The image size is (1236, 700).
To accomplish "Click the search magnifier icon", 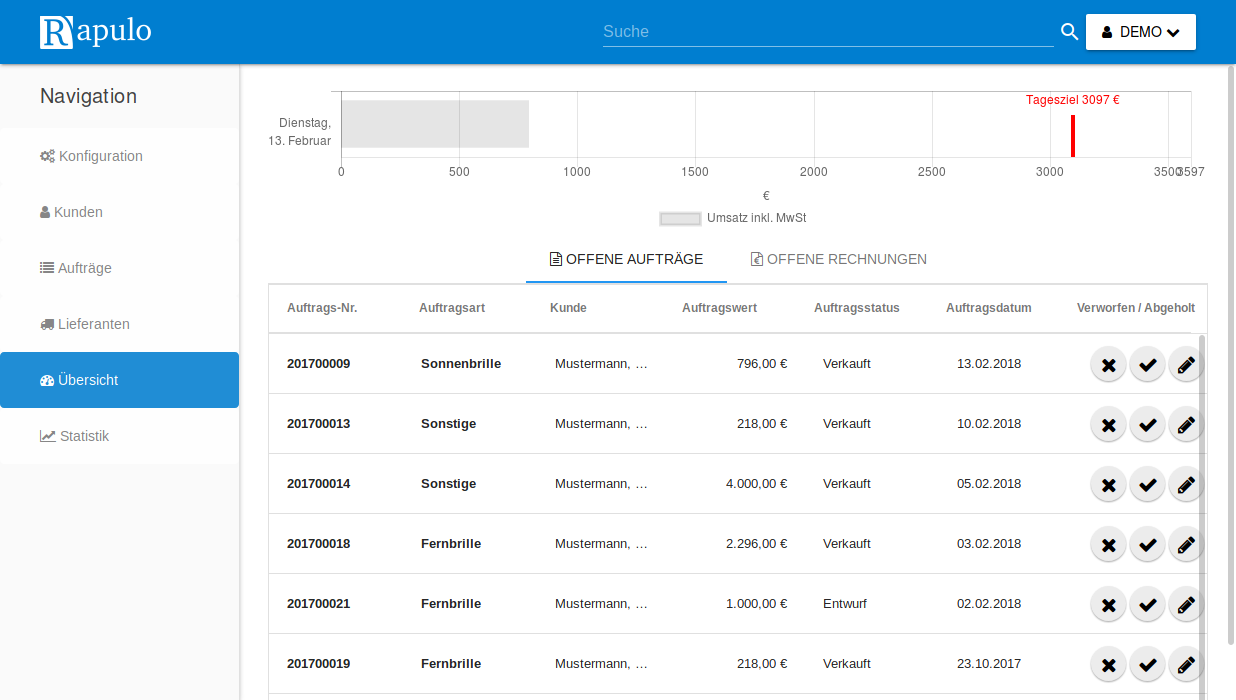I will (x=1069, y=32).
